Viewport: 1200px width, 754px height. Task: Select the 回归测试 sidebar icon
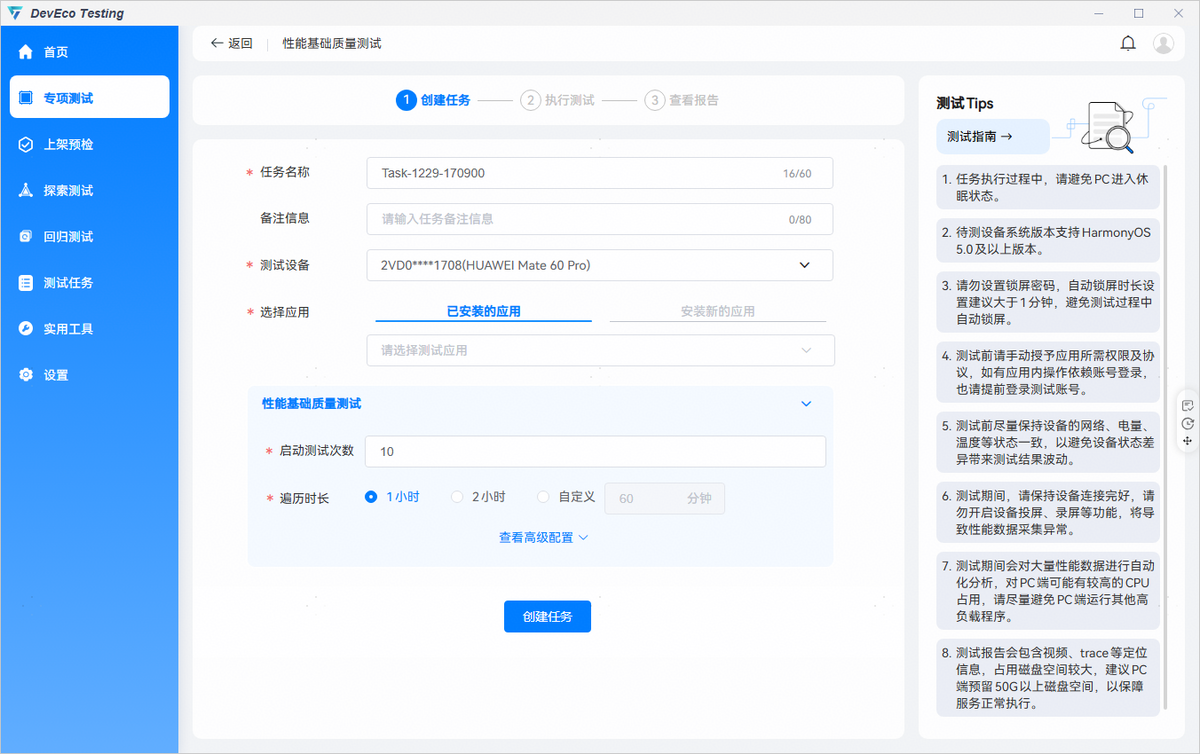click(26, 237)
